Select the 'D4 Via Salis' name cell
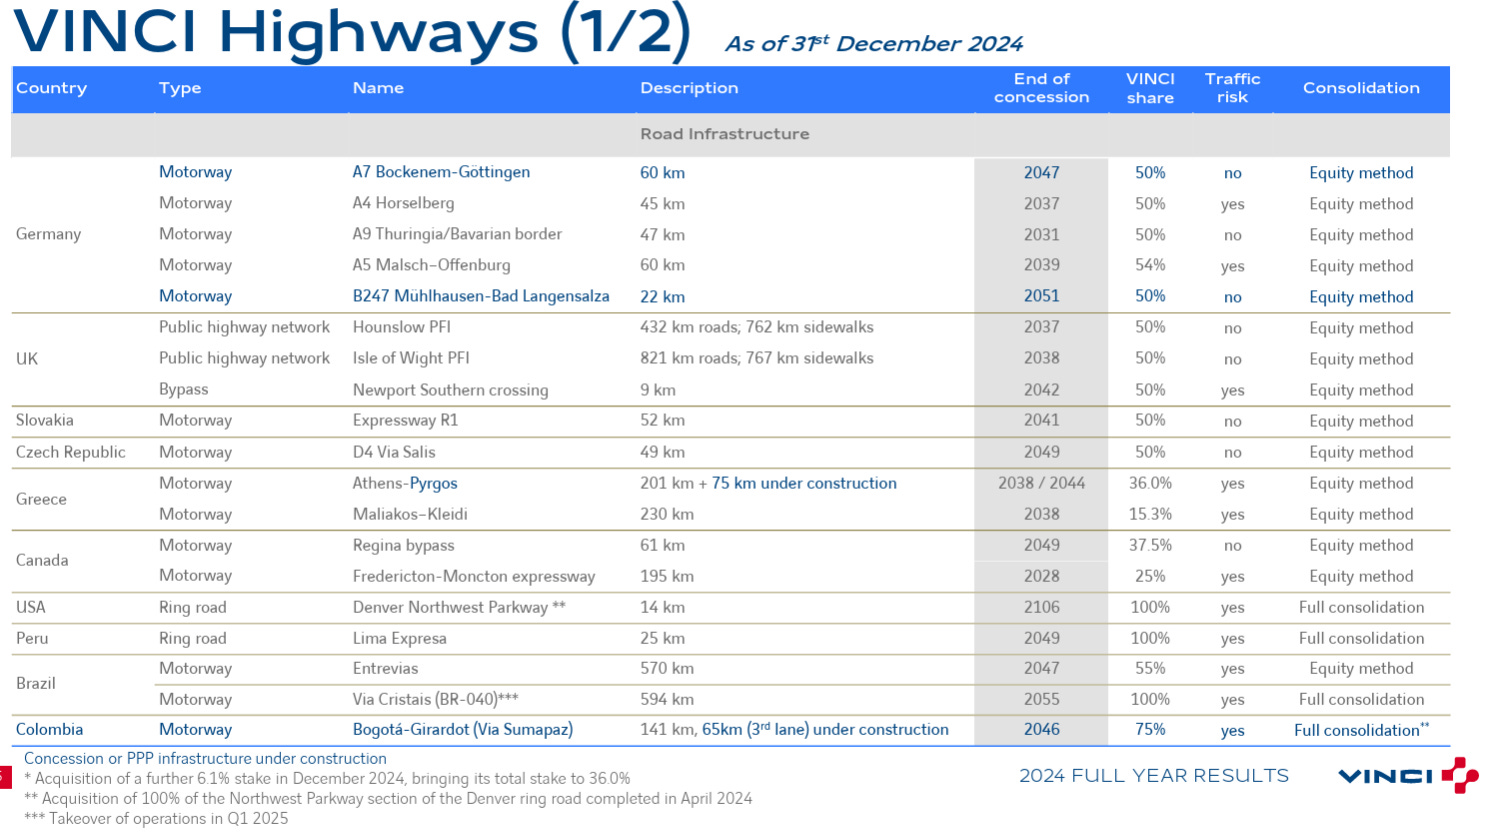This screenshot has width=1491, height=839. pyautogui.click(x=394, y=452)
